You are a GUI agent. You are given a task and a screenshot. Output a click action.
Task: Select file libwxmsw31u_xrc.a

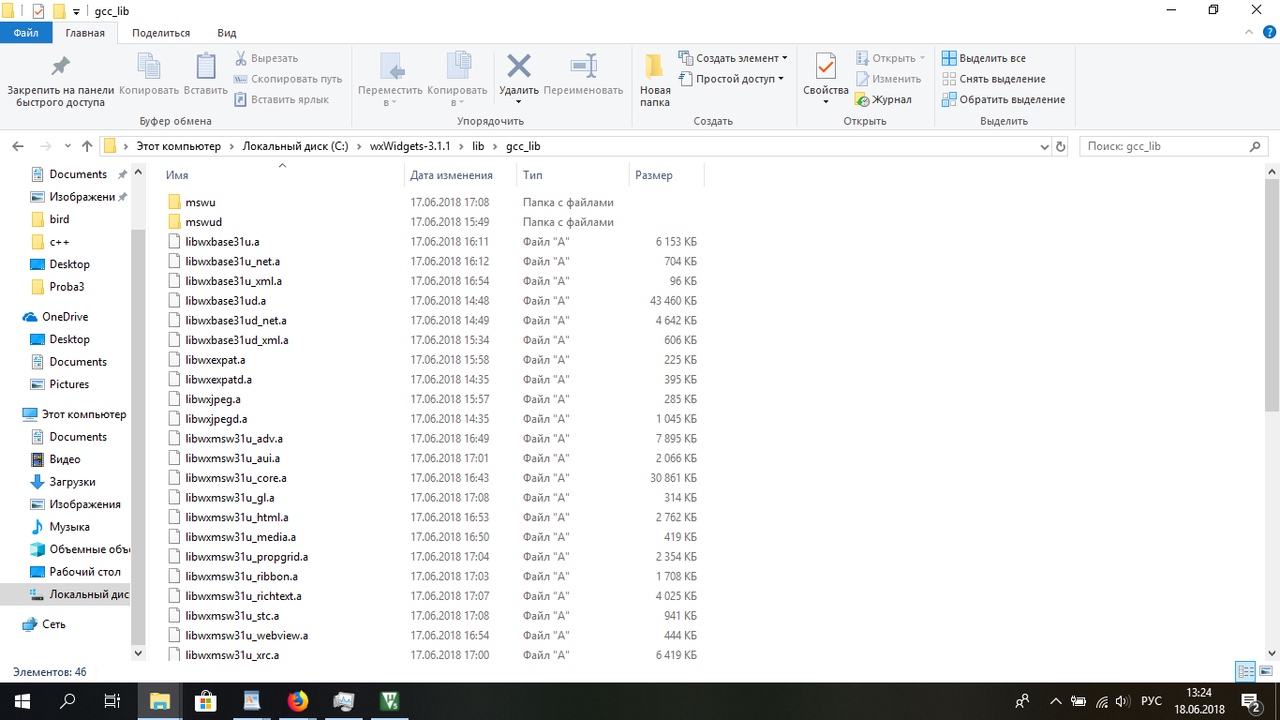pyautogui.click(x=232, y=655)
